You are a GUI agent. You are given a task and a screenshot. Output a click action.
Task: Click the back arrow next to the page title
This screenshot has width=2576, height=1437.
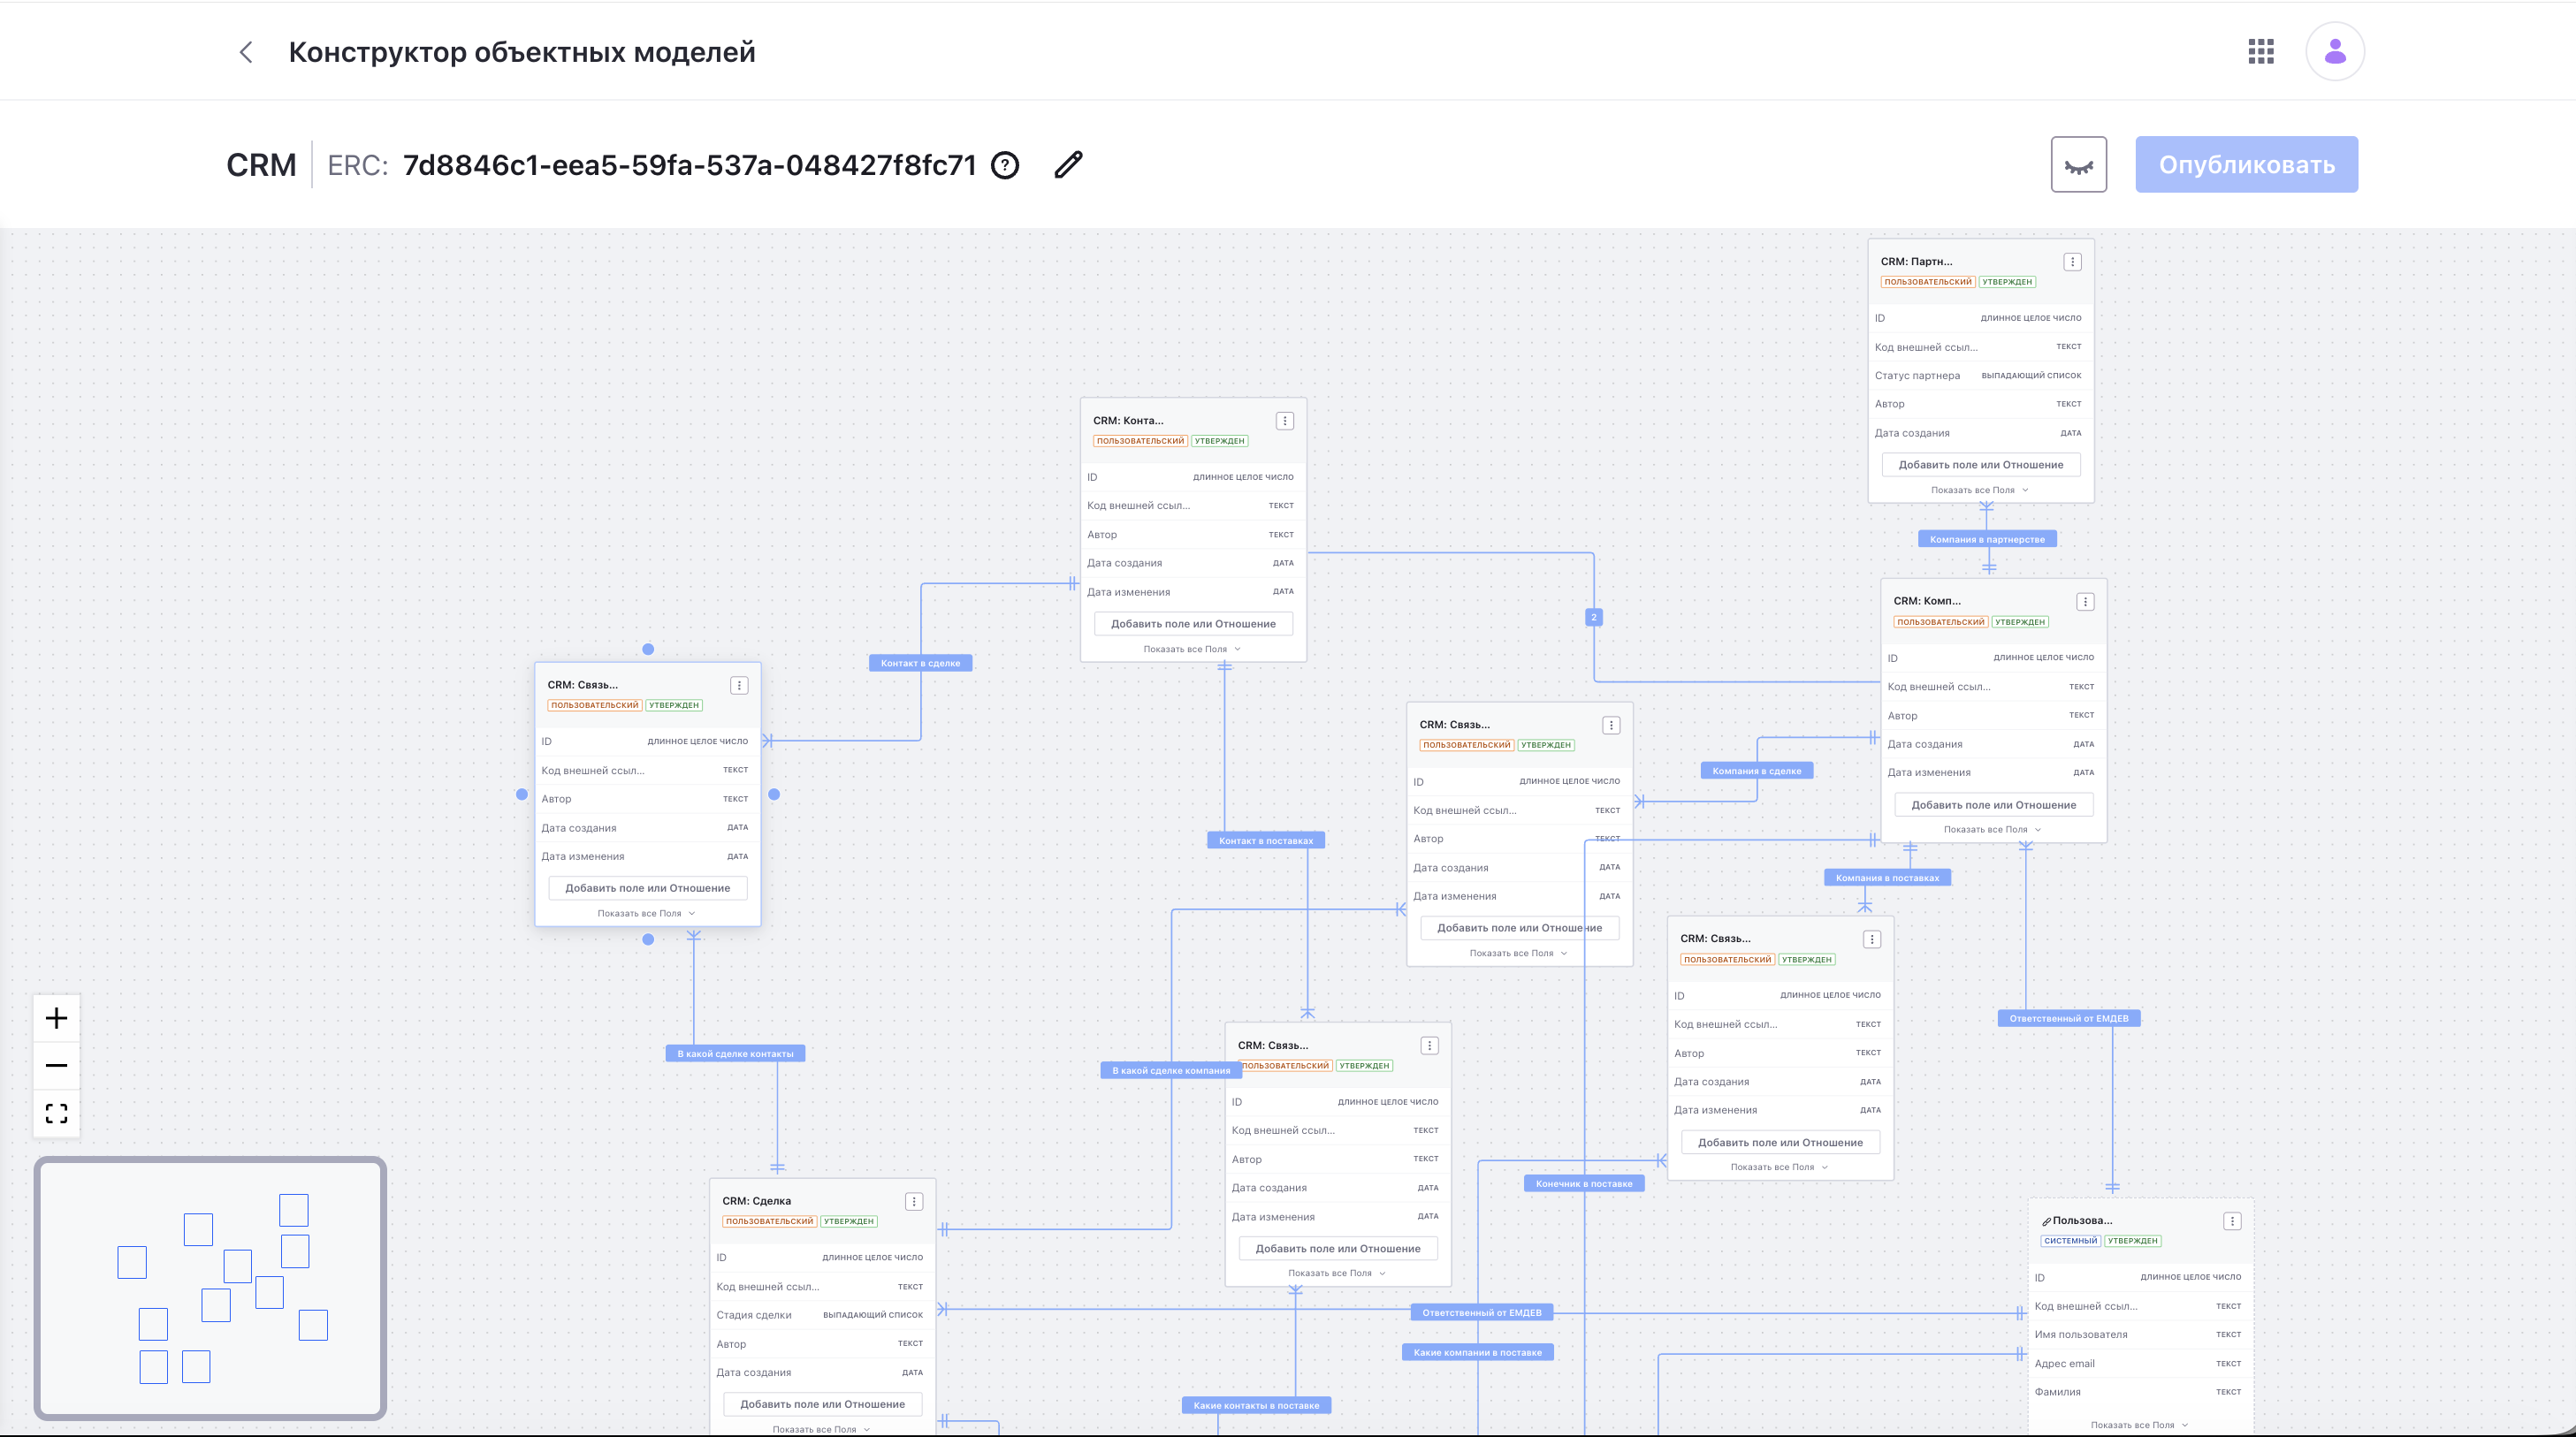[x=246, y=51]
